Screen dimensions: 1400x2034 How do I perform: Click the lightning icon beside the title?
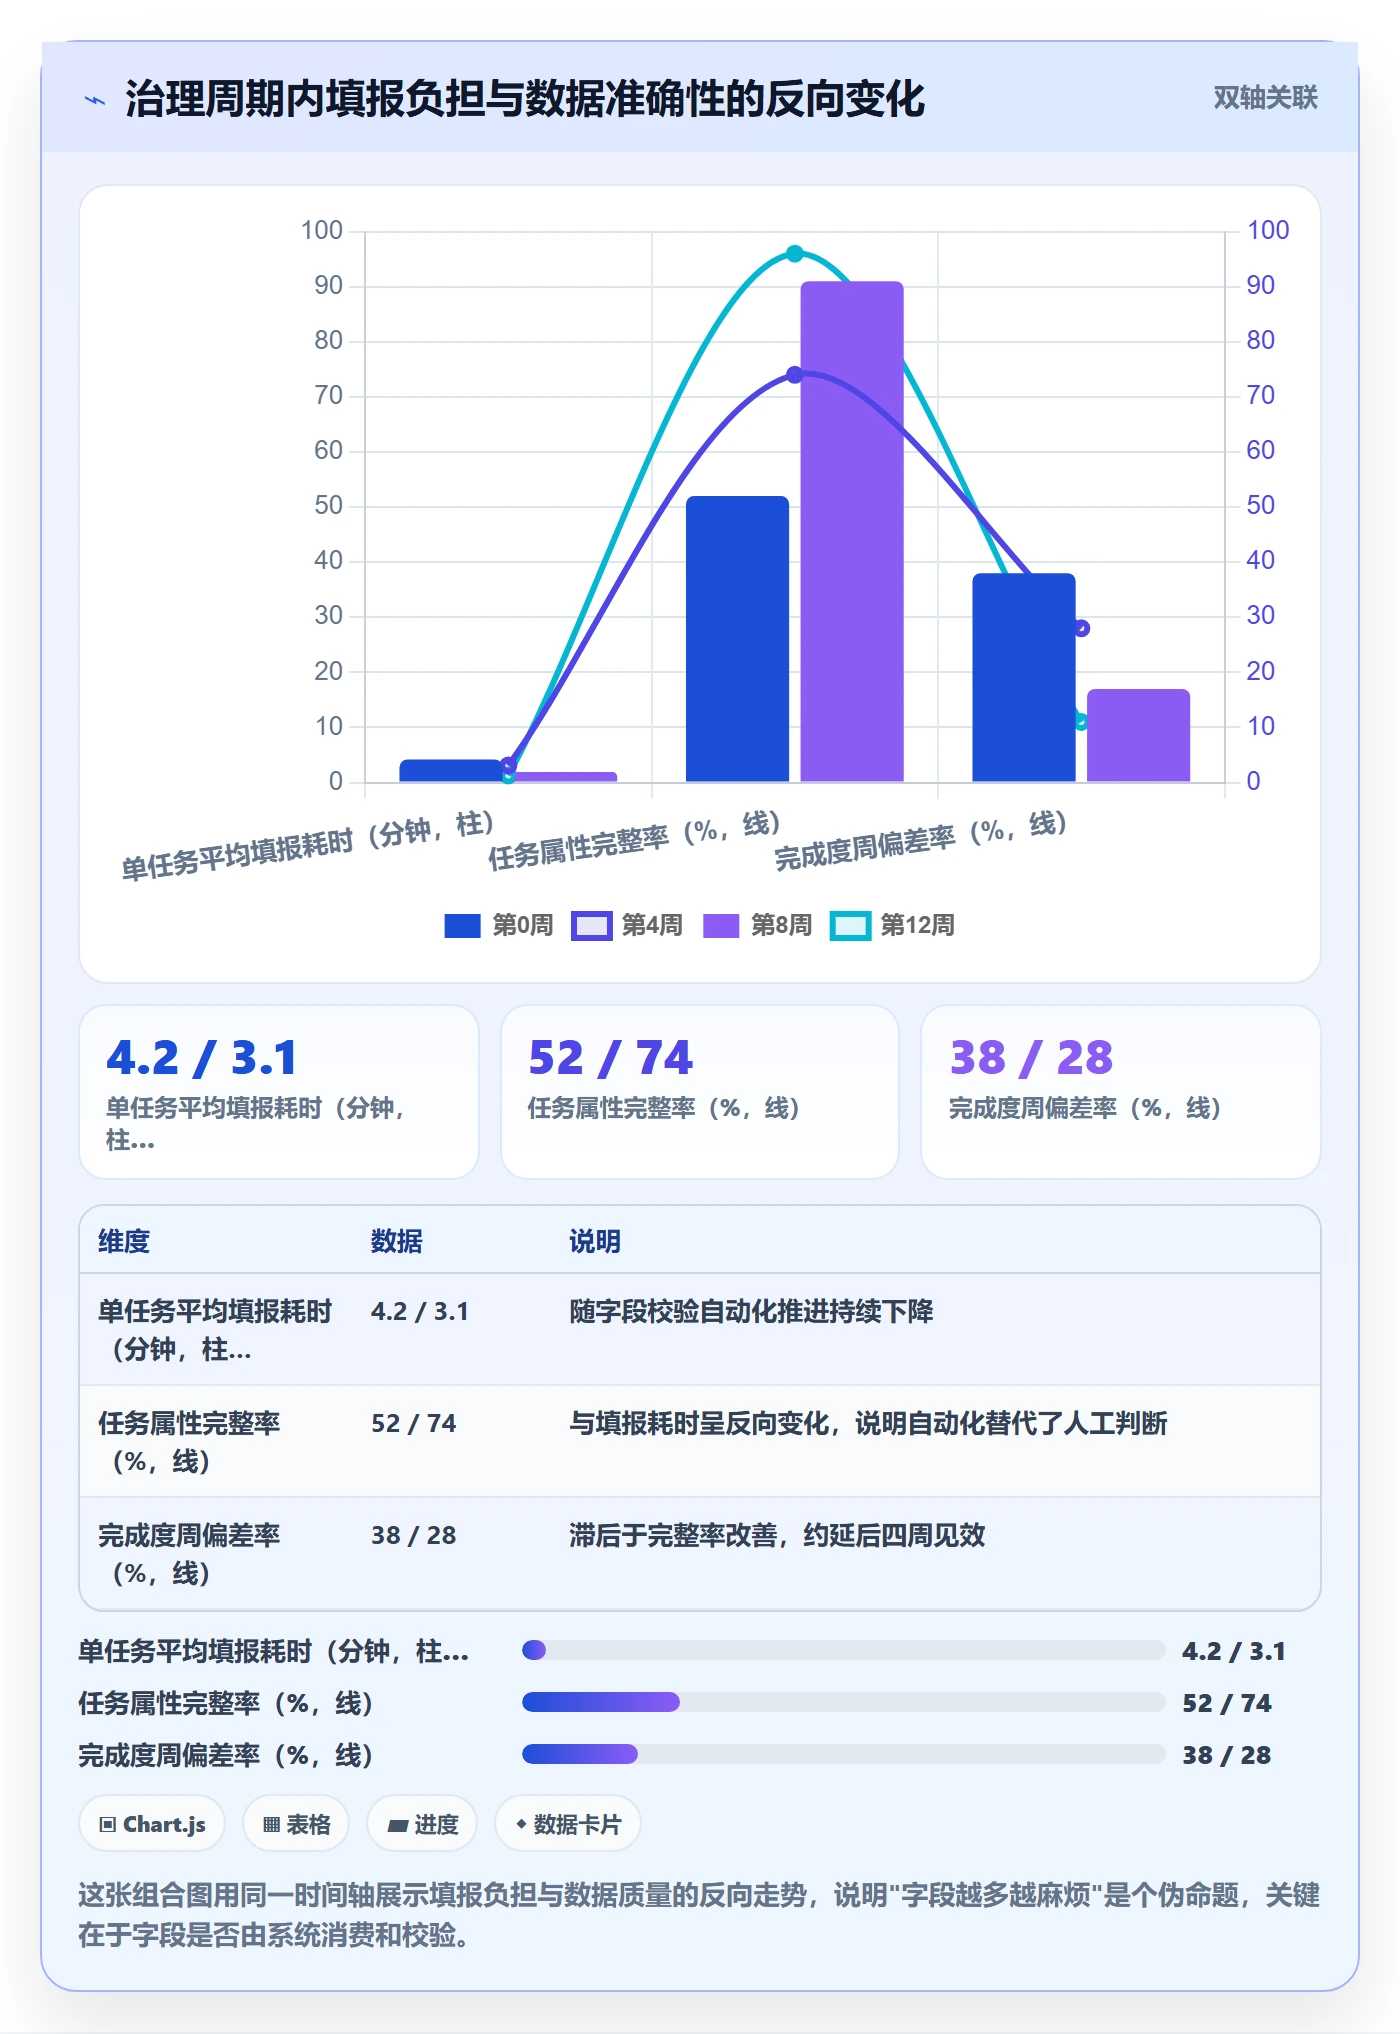pyautogui.click(x=95, y=99)
